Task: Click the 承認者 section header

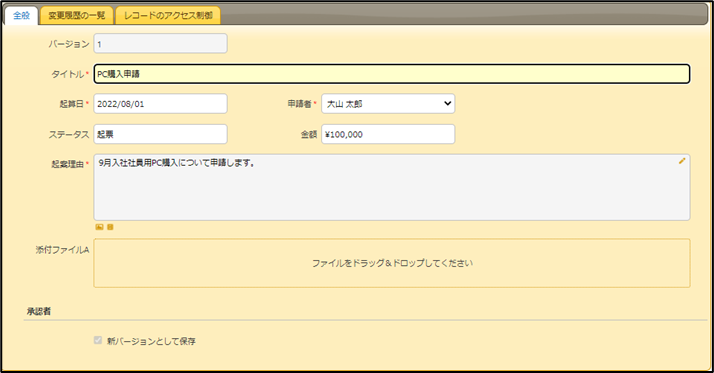Action: (39, 312)
